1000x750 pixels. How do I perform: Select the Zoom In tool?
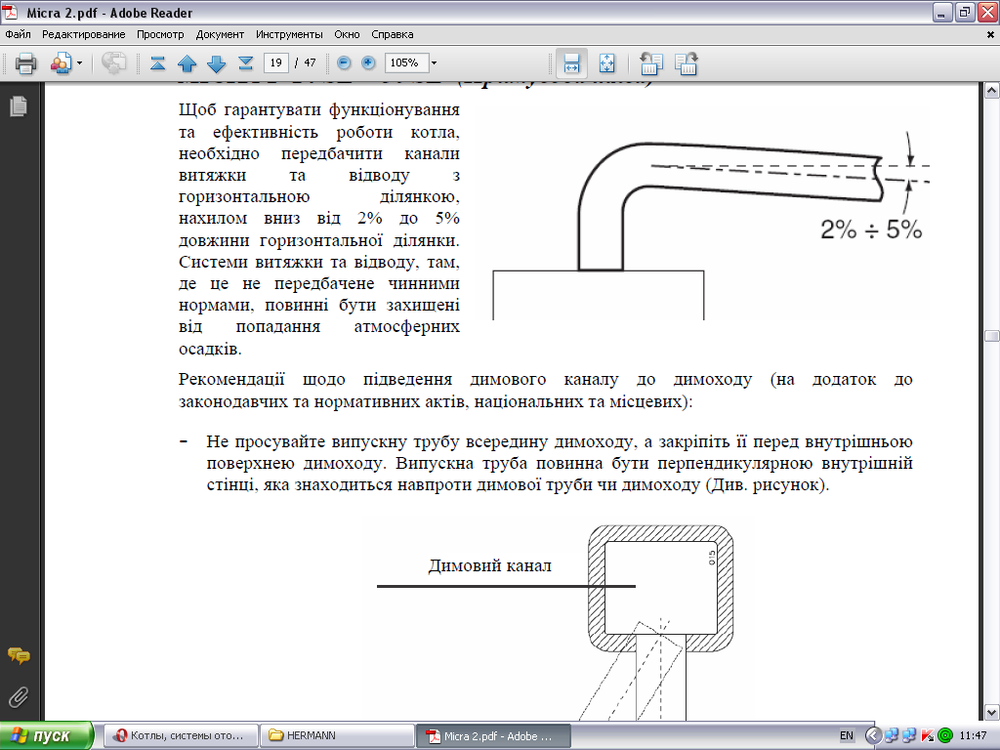[370, 62]
